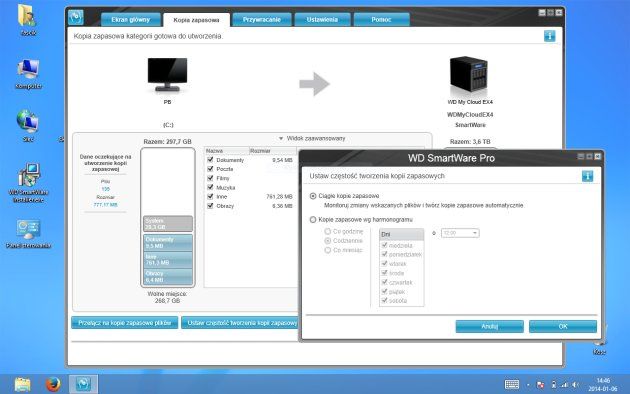
Task: Click the taskbar clock showing 14:46
Action: coord(603,384)
